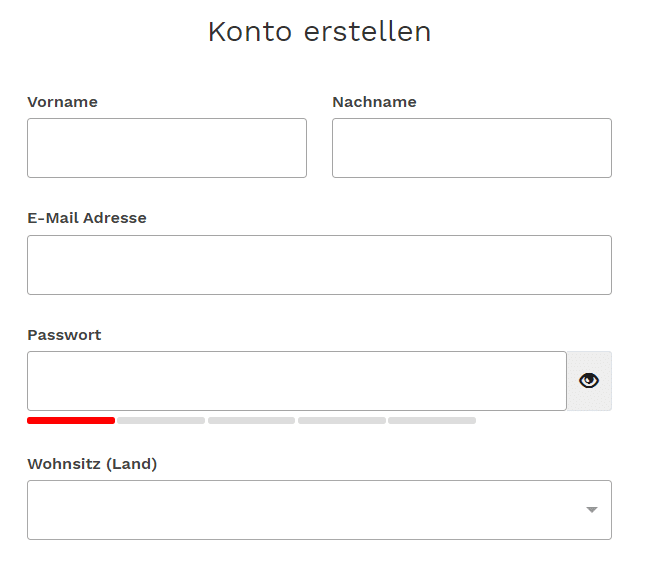Click inside the Vorname text field

167,148
